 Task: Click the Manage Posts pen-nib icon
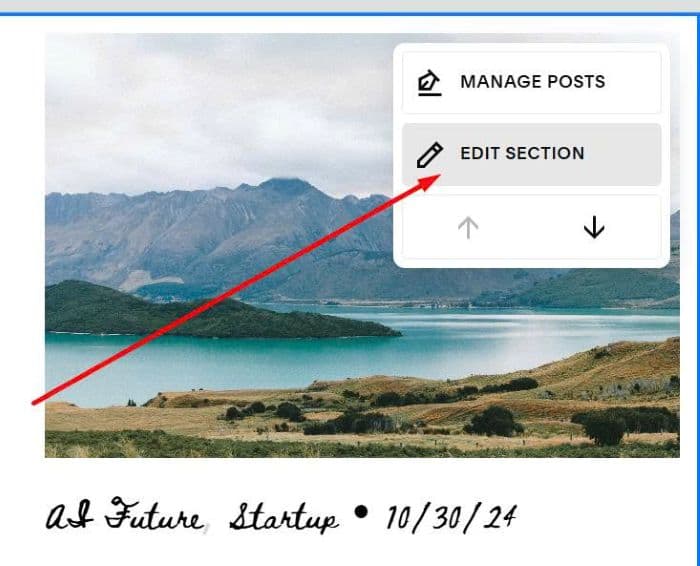429,83
